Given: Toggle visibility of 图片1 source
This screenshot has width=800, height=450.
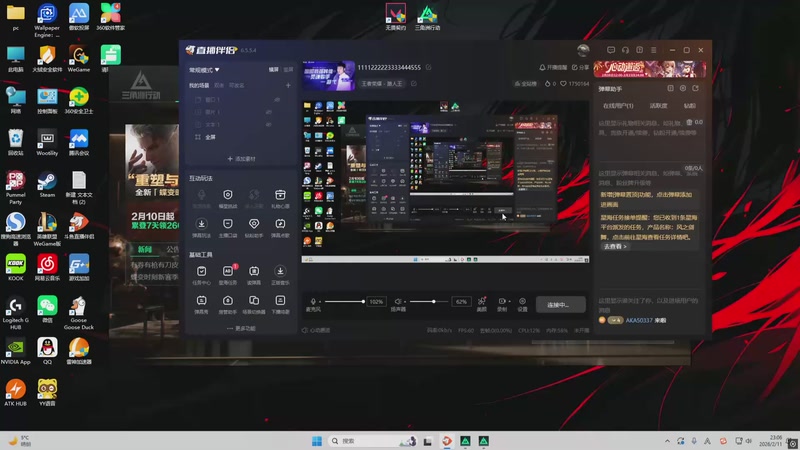Looking at the screenshot, I should click(269, 112).
